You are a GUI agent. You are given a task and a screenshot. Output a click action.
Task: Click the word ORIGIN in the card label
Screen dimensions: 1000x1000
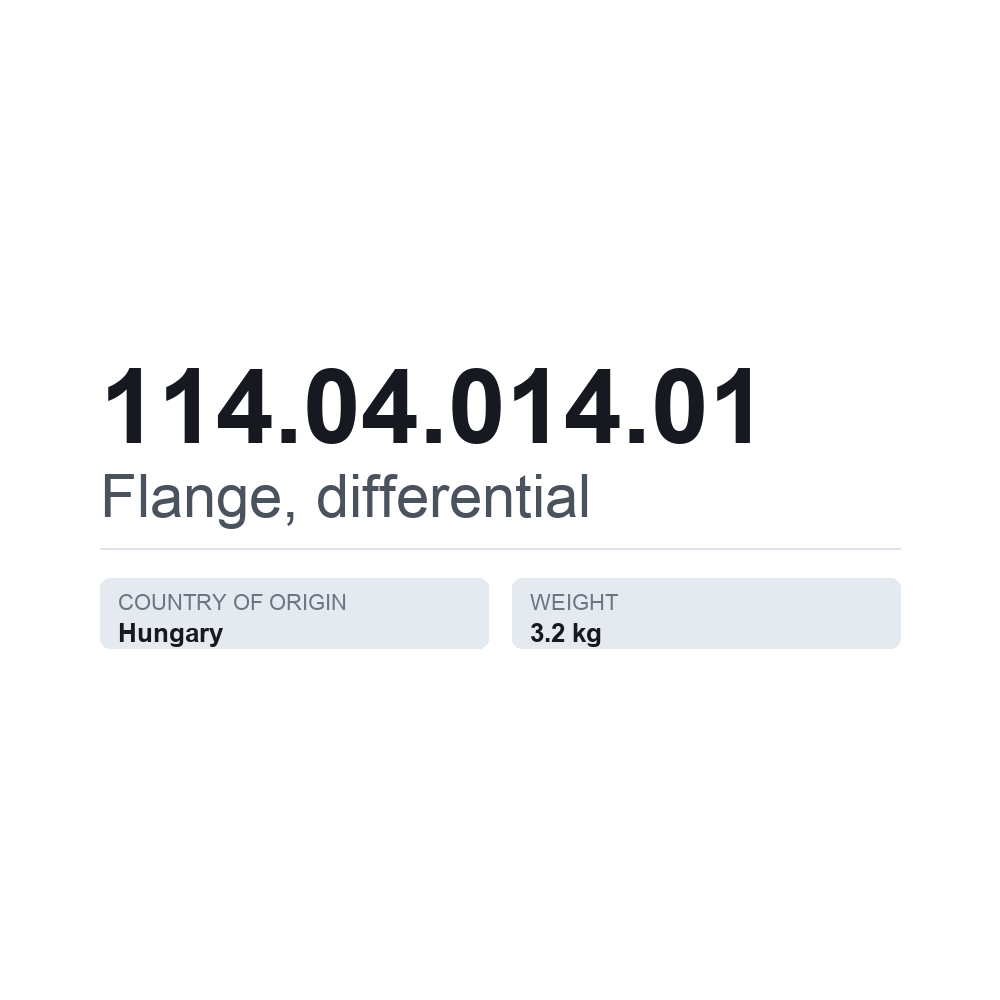point(307,602)
